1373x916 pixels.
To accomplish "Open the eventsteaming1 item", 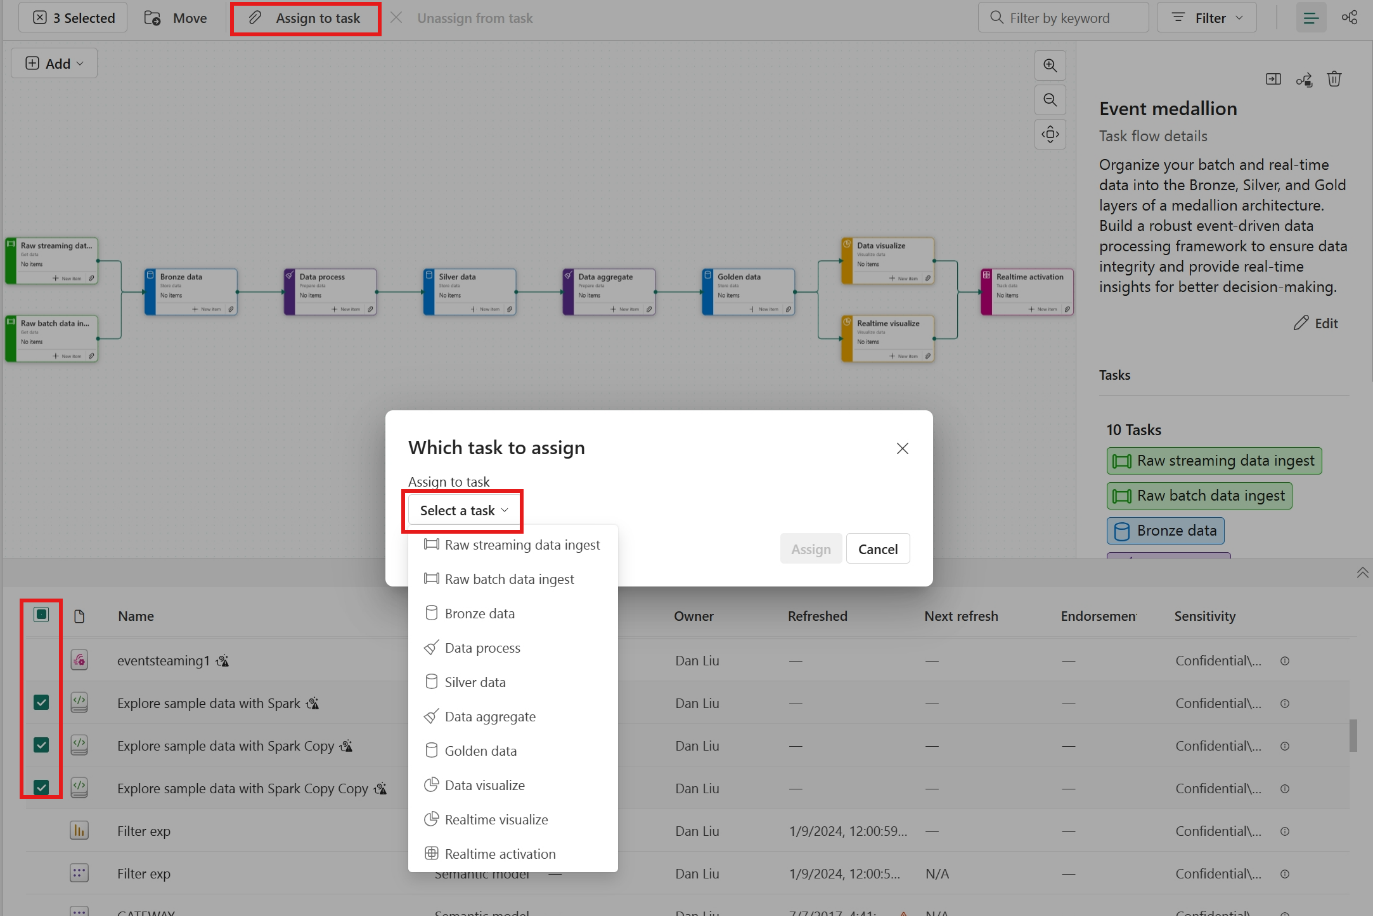I will tap(163, 661).
